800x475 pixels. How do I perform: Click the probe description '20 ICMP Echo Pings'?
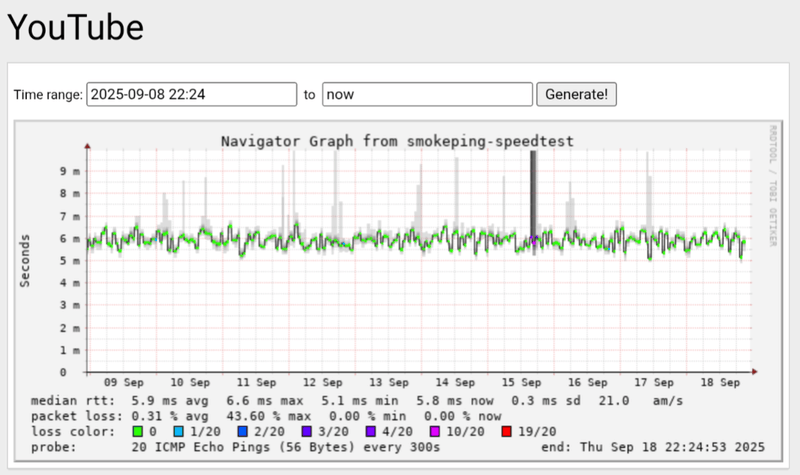click(203, 447)
